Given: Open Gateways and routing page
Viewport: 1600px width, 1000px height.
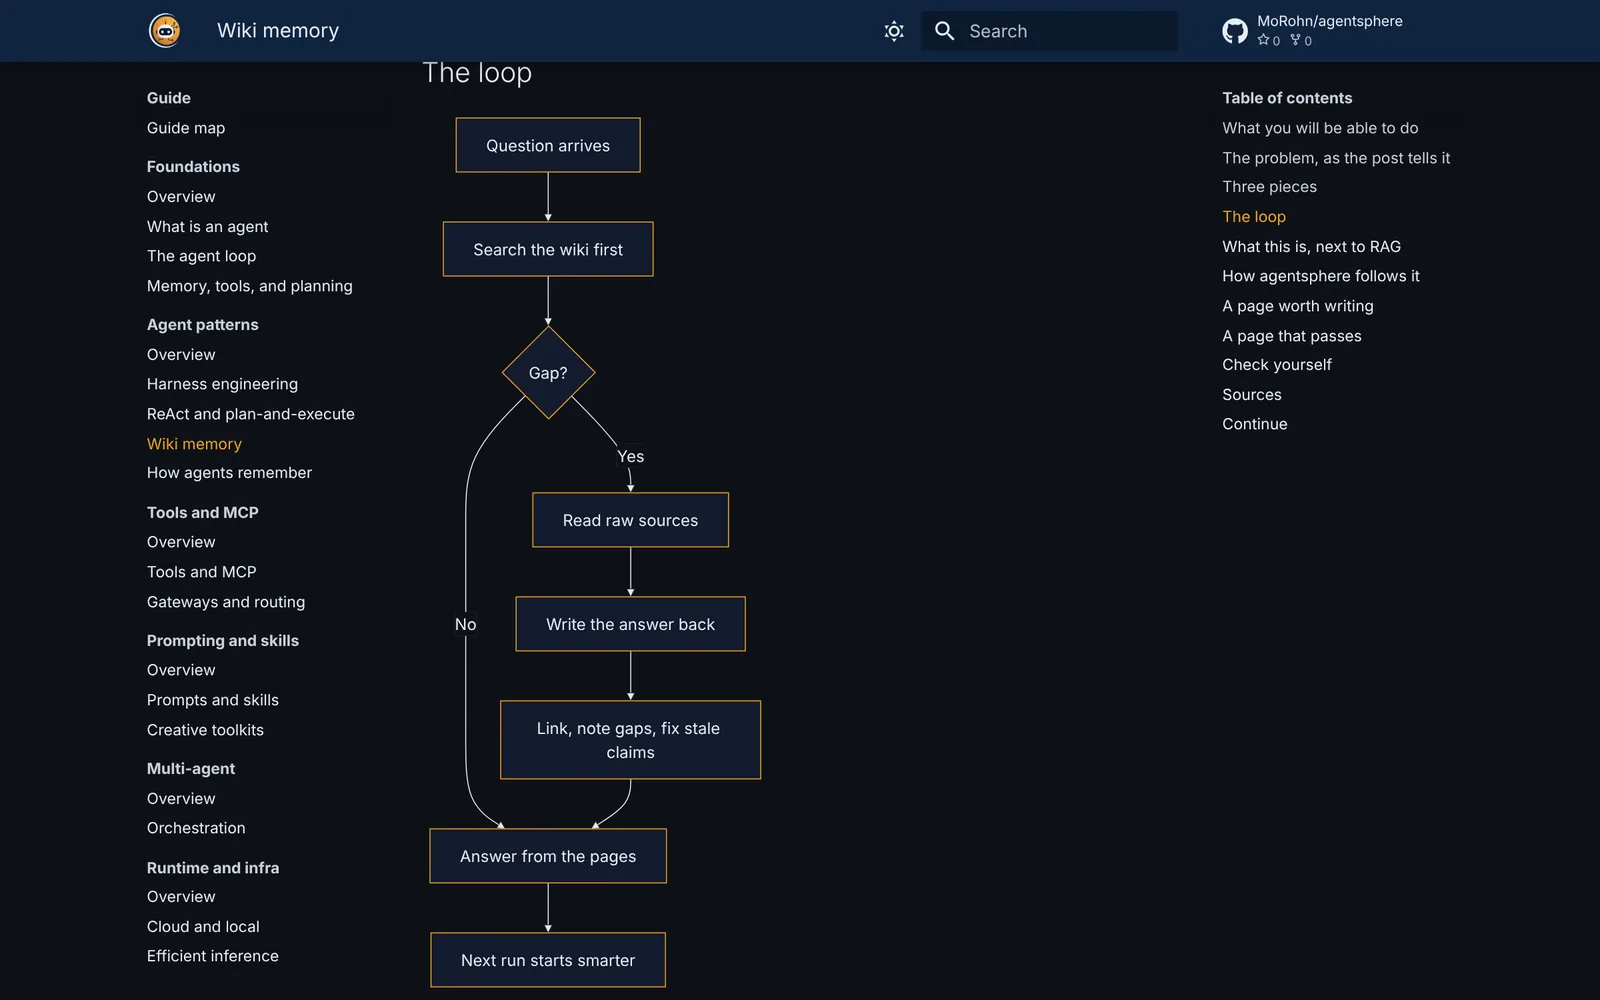Looking at the screenshot, I should point(226,602).
